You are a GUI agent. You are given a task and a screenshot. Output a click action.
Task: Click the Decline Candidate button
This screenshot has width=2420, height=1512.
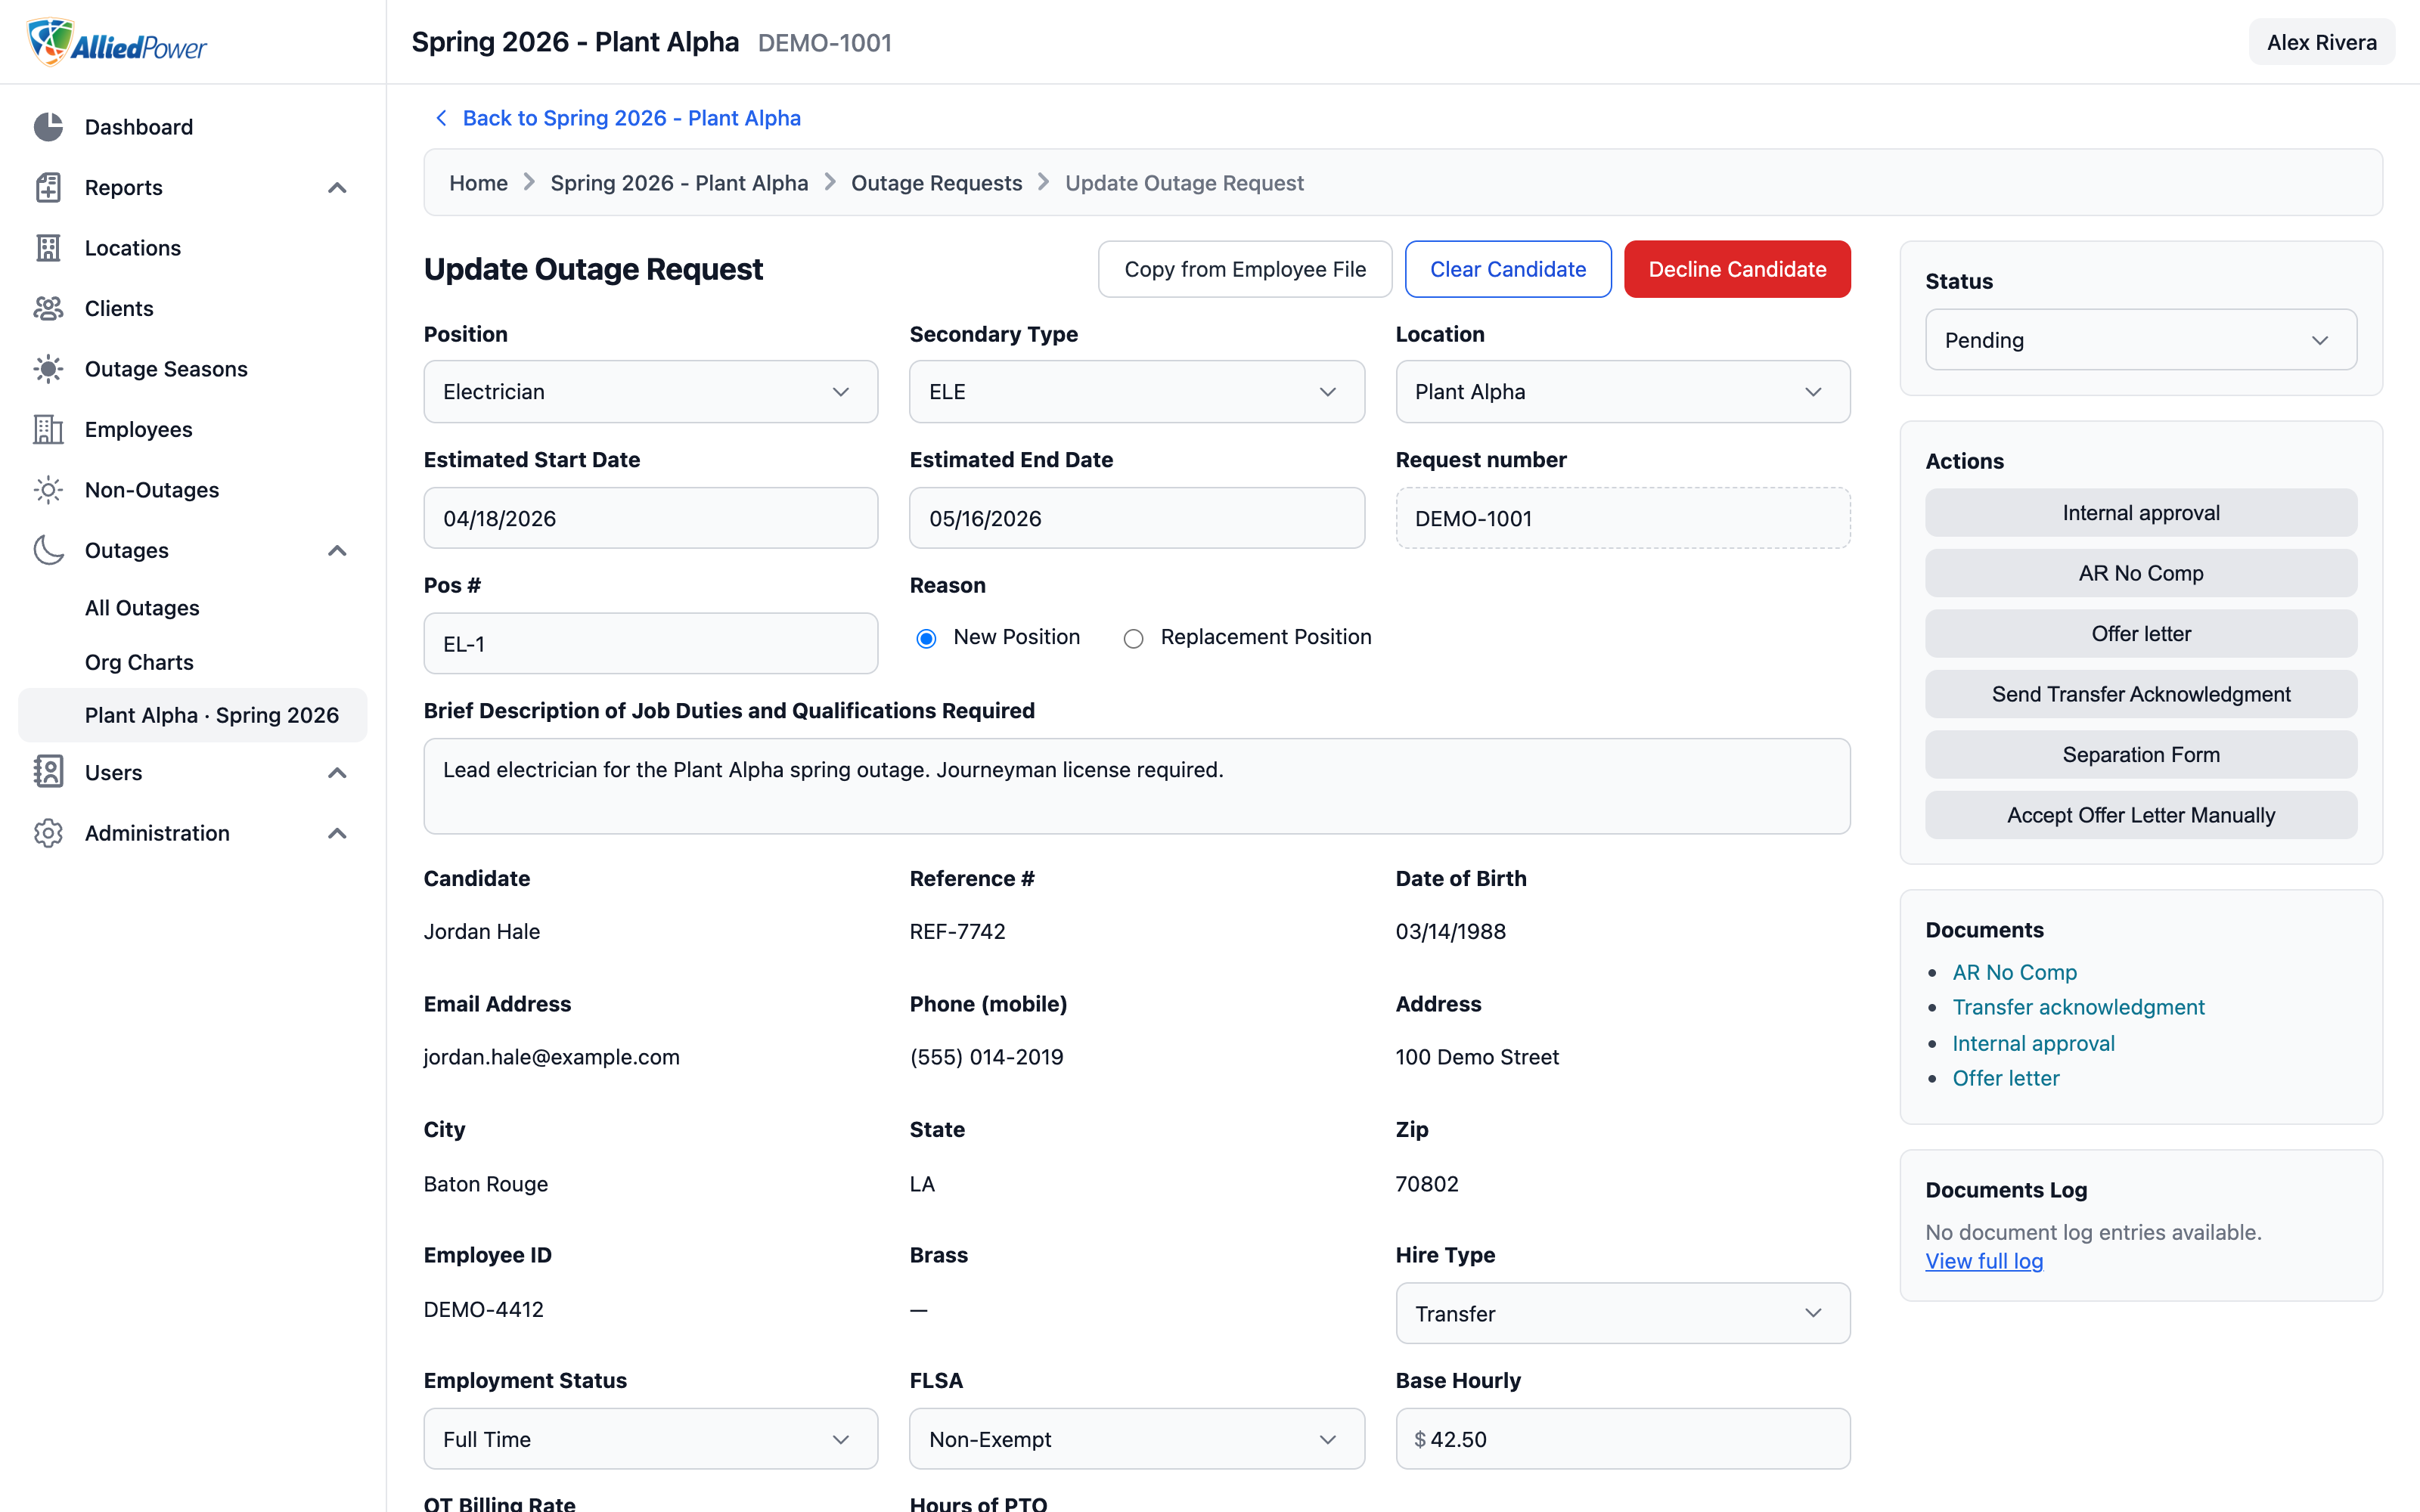pos(1737,269)
